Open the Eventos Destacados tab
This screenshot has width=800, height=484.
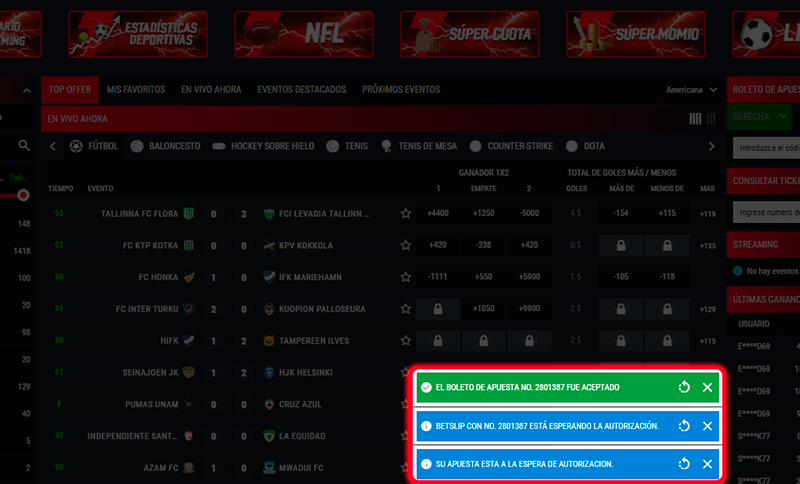[x=302, y=90]
